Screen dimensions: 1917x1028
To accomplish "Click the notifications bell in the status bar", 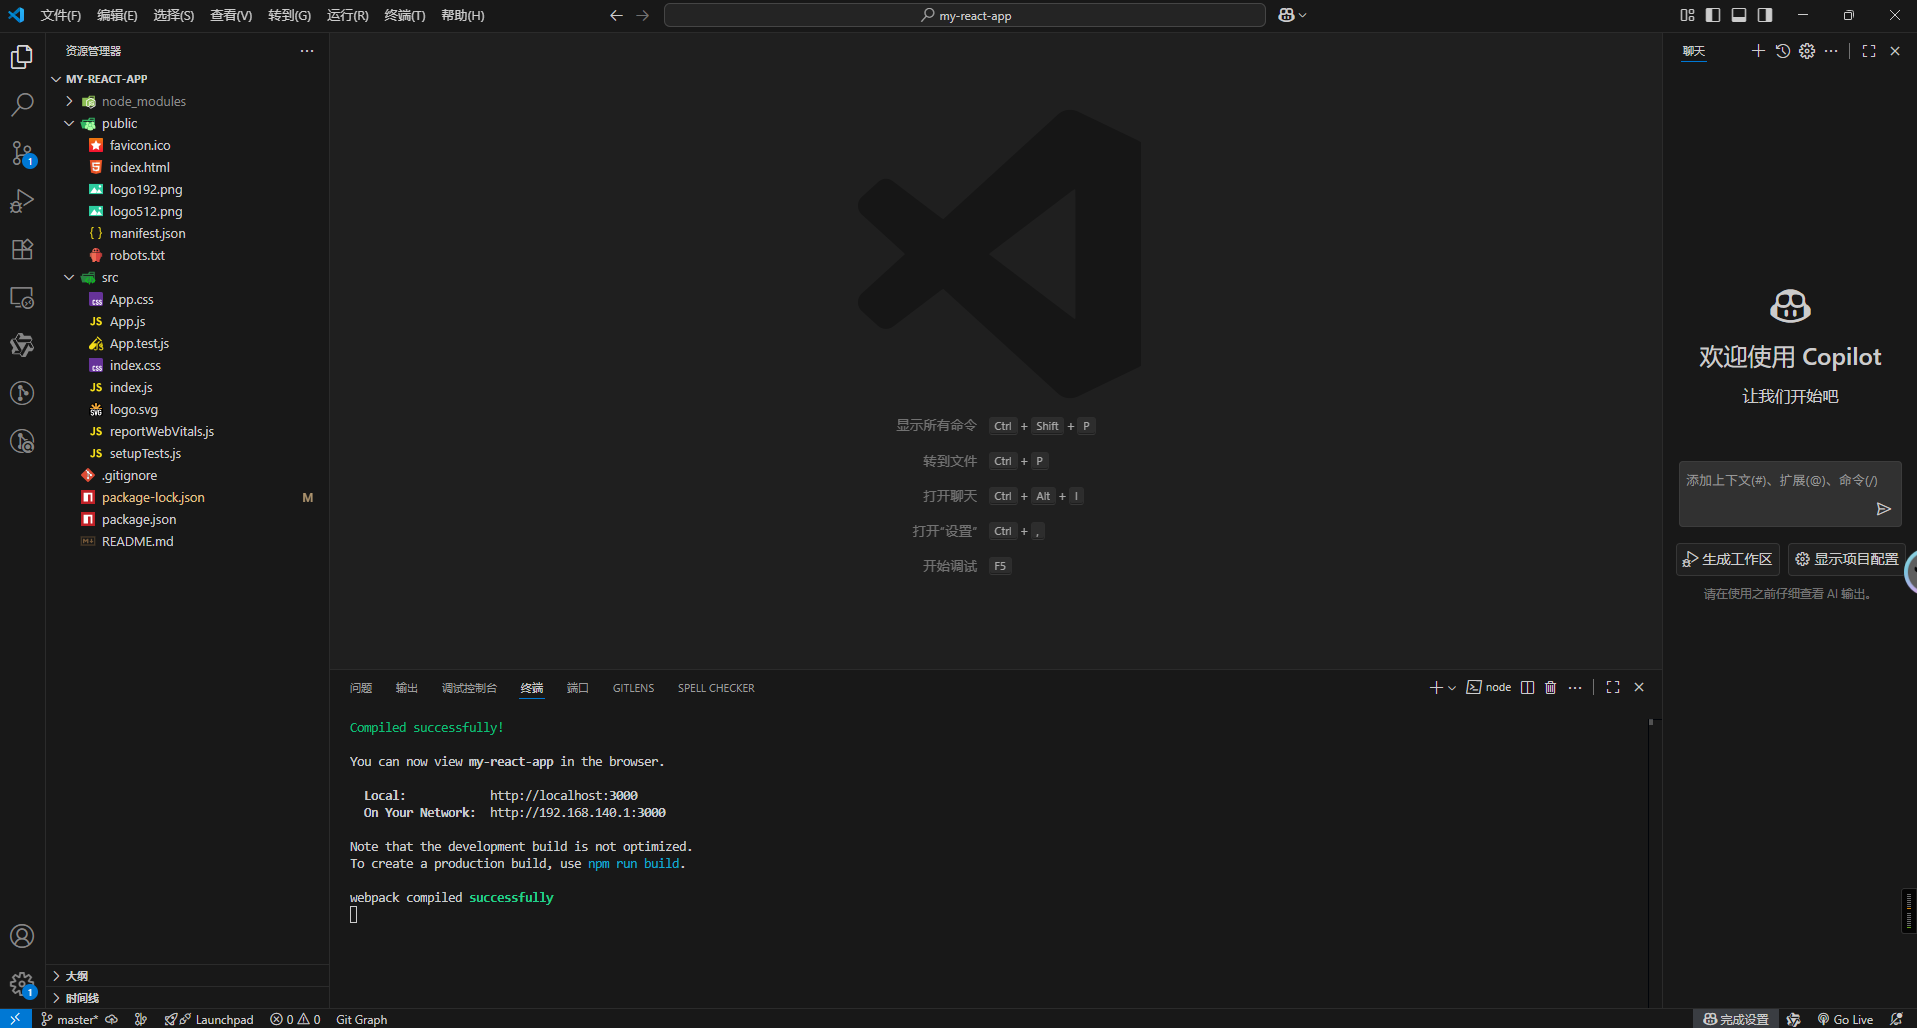I will (x=1896, y=1019).
